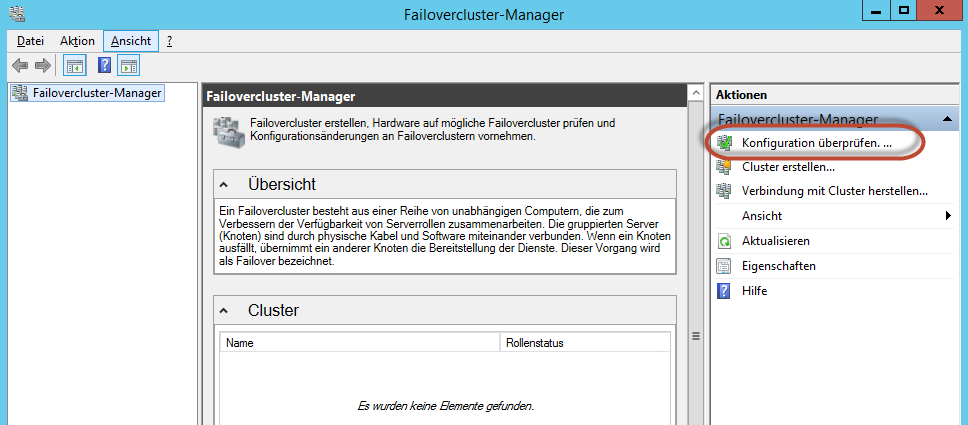Click the Hilfe icon in Aktionen

724,291
